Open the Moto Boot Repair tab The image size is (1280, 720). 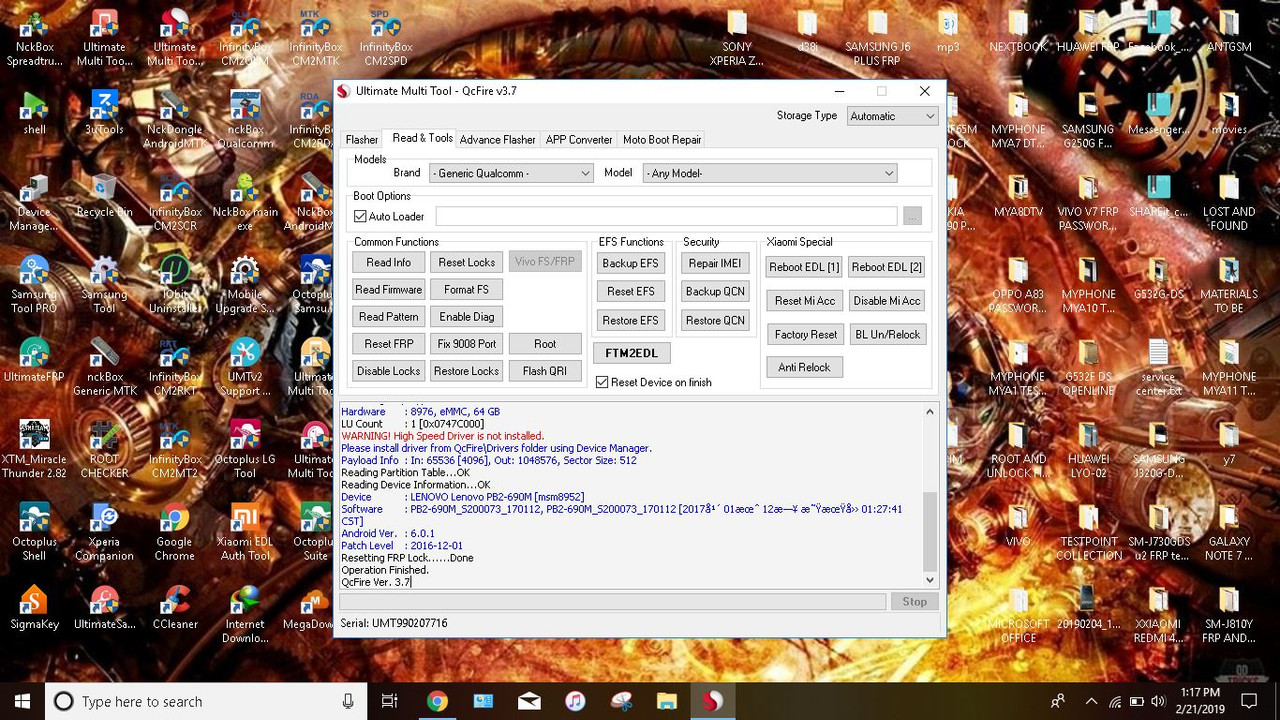(662, 140)
